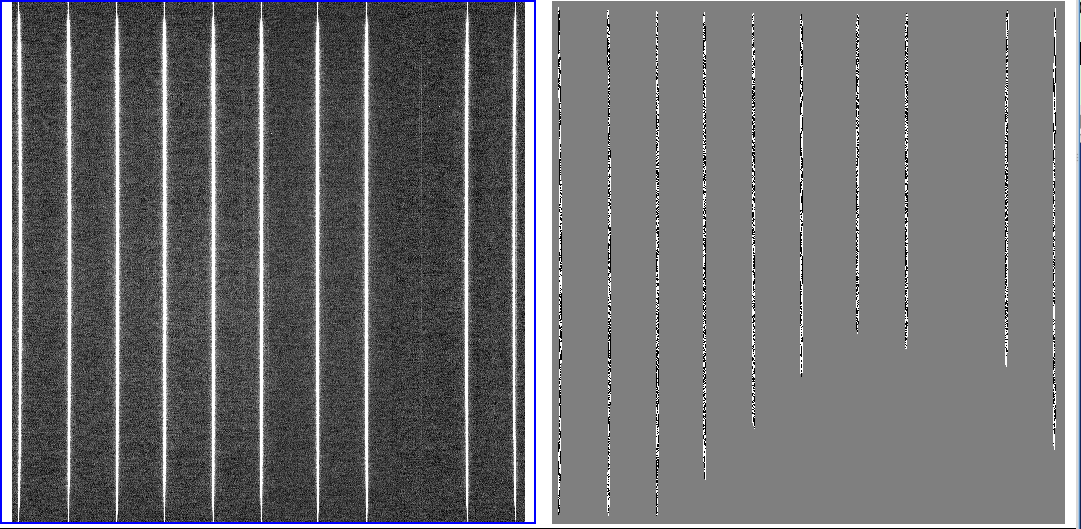1081x529 pixels.
Task: Click the white gap between the two image panels
Action: tap(544, 260)
